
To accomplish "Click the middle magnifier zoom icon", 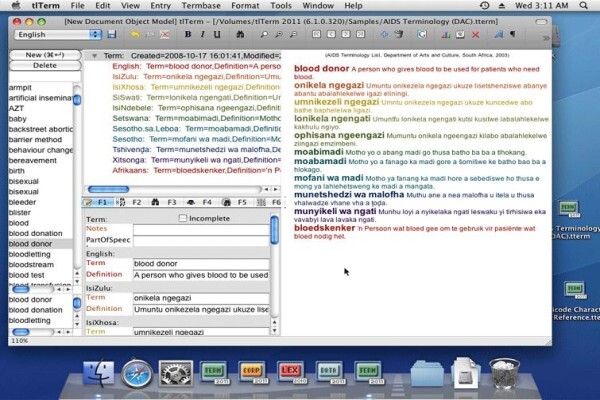I will [279, 34].
